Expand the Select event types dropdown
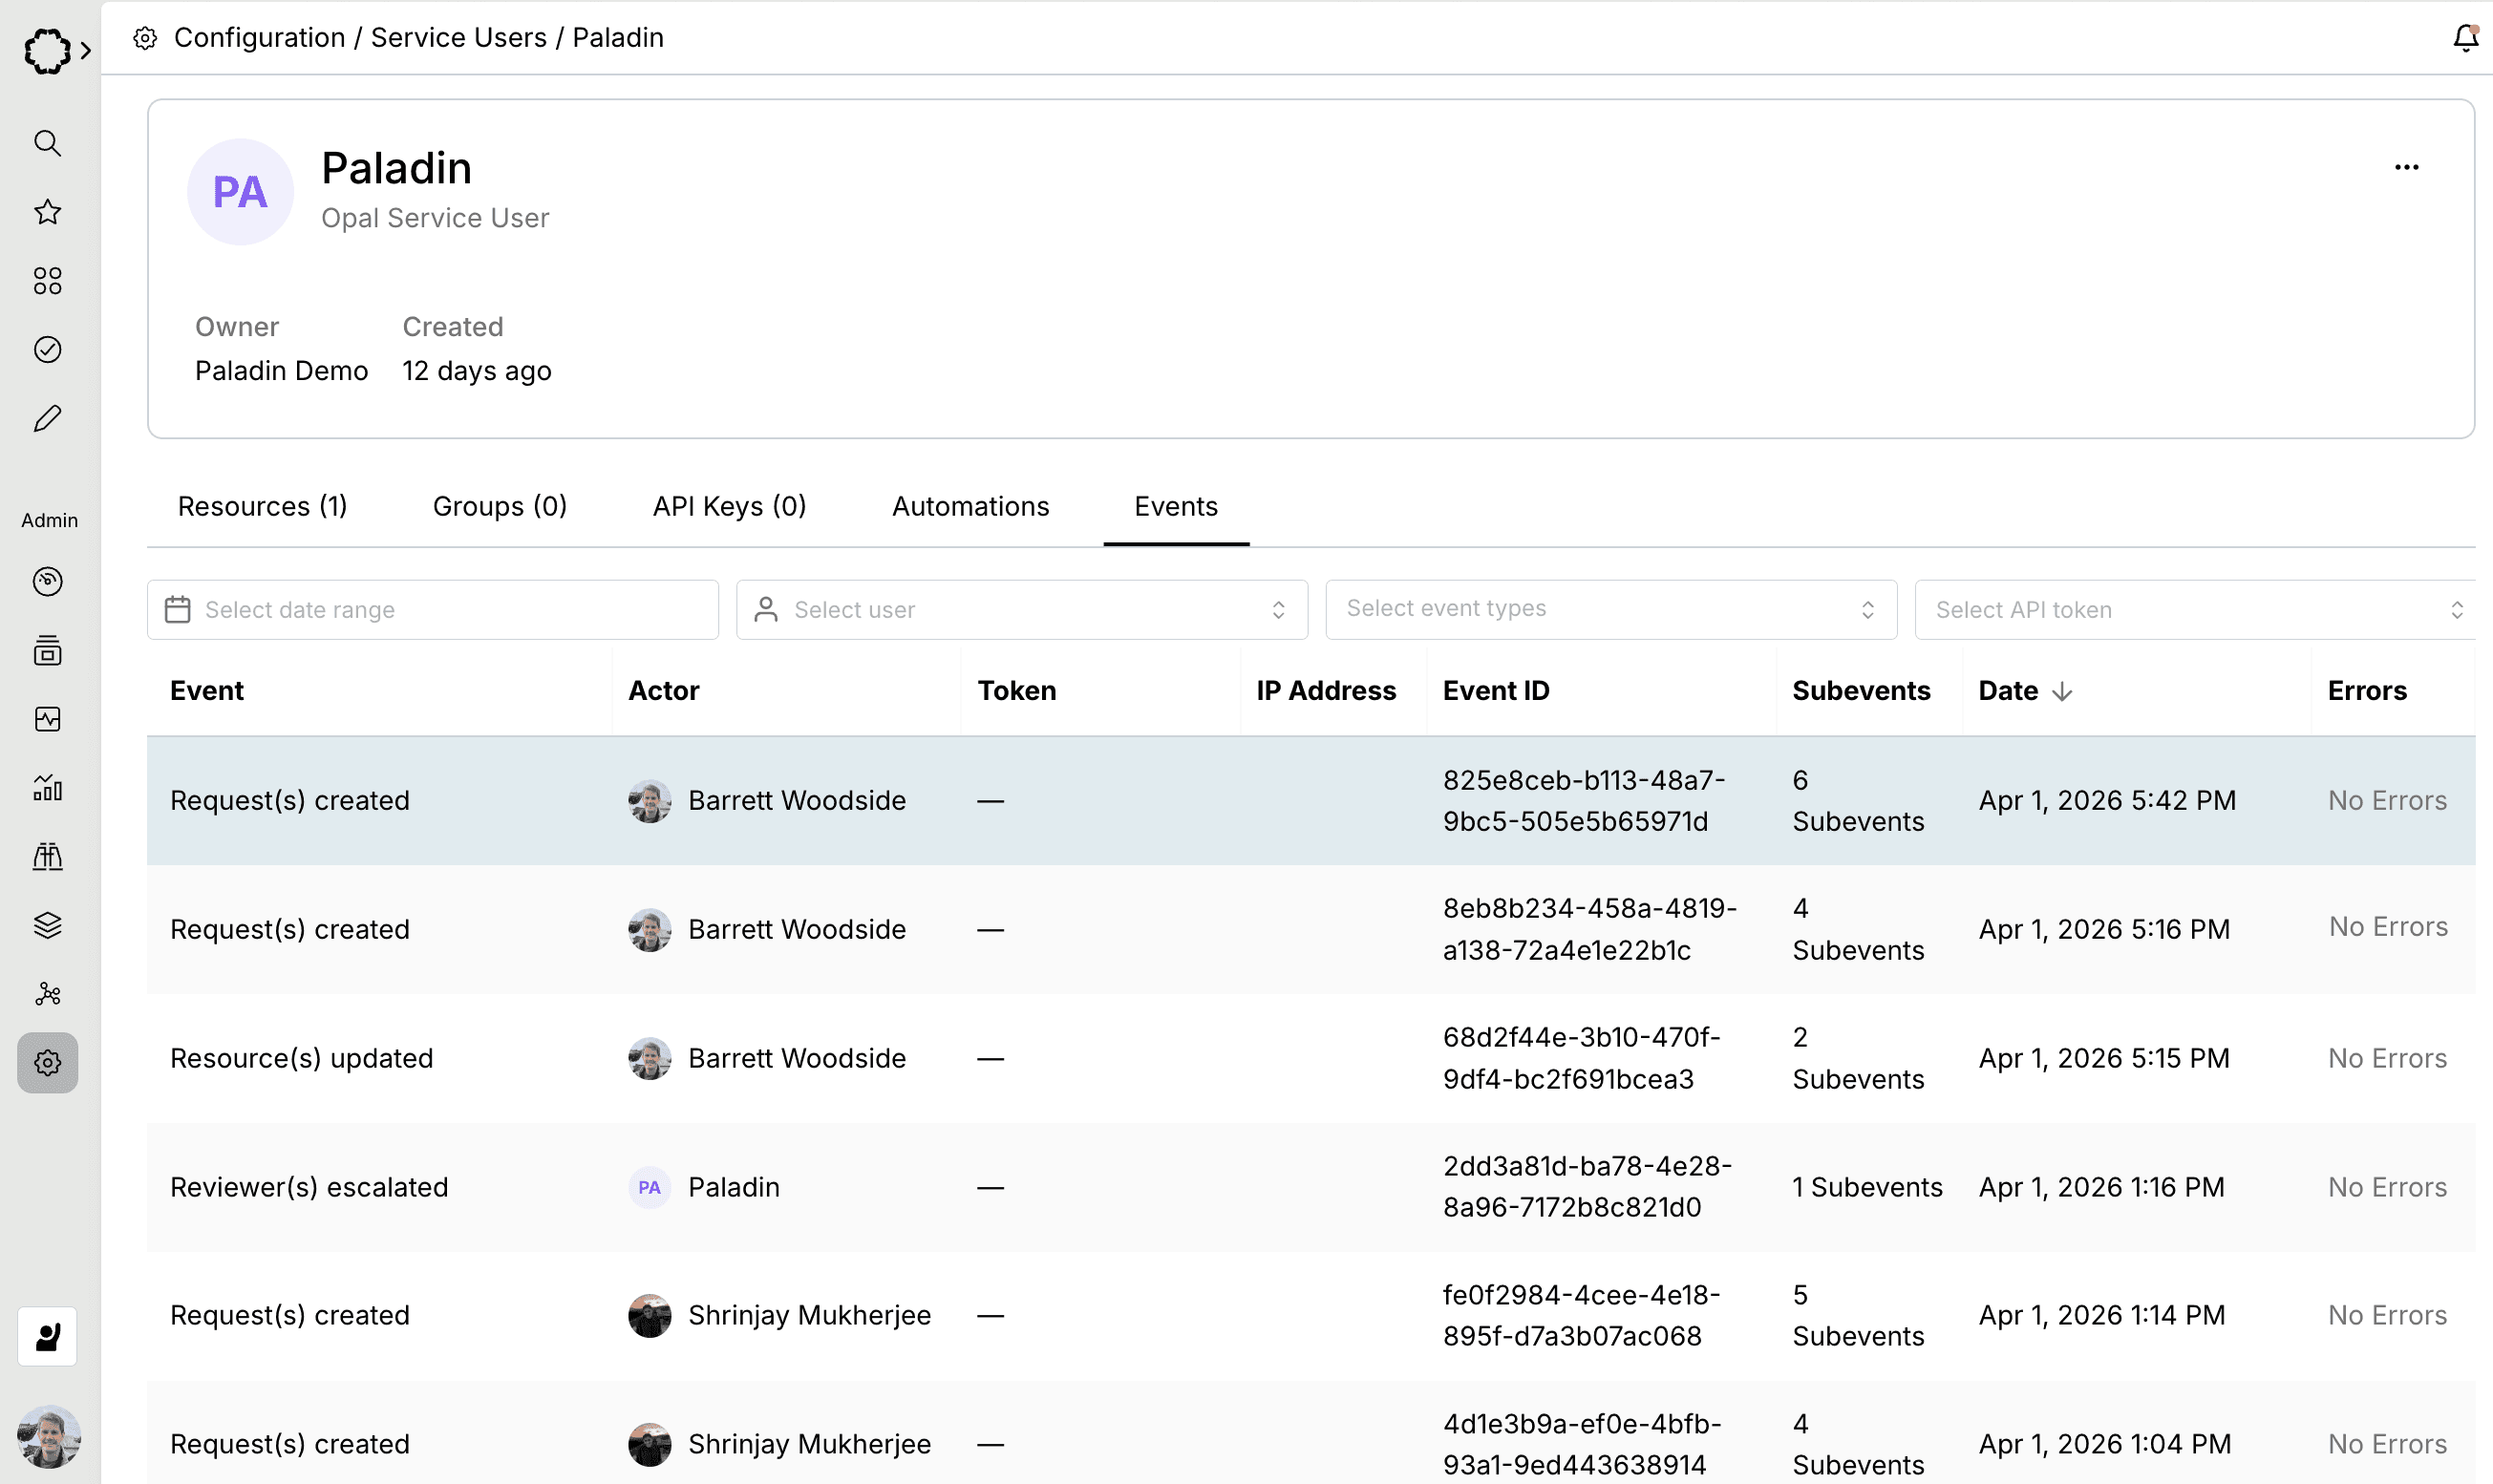 [1610, 609]
